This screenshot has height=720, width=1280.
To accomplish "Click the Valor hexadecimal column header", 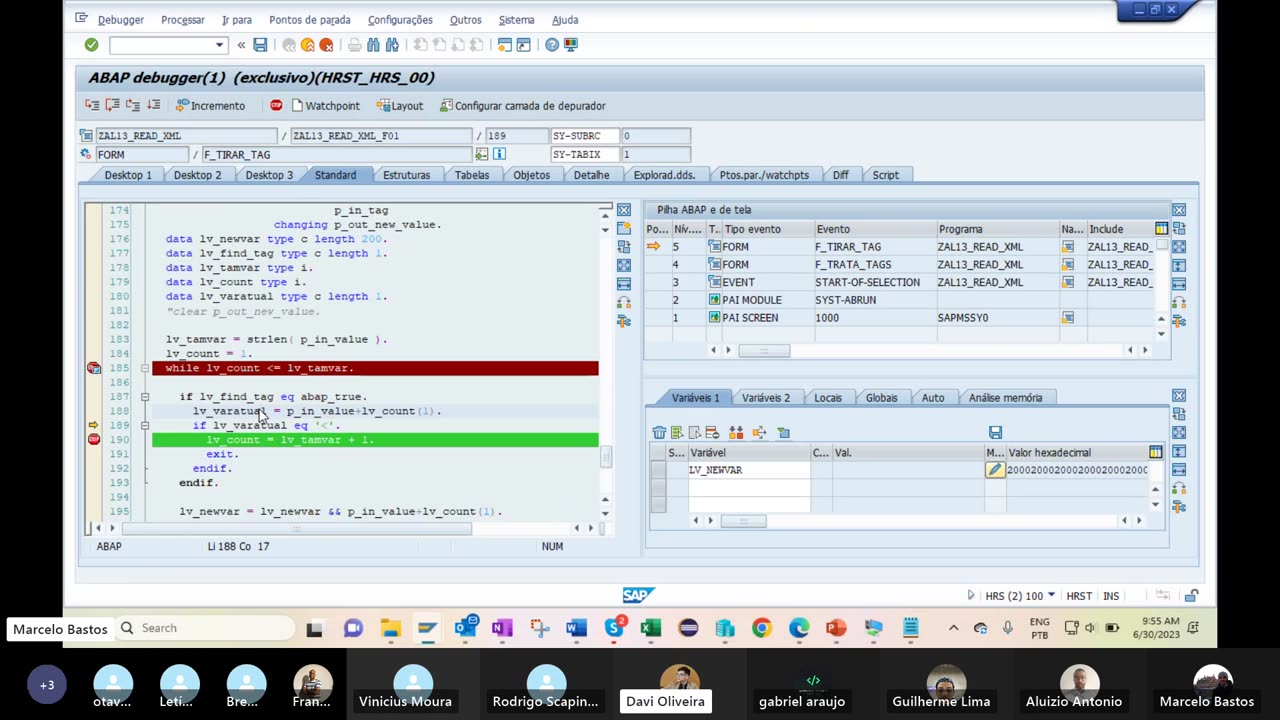I will tap(1076, 453).
